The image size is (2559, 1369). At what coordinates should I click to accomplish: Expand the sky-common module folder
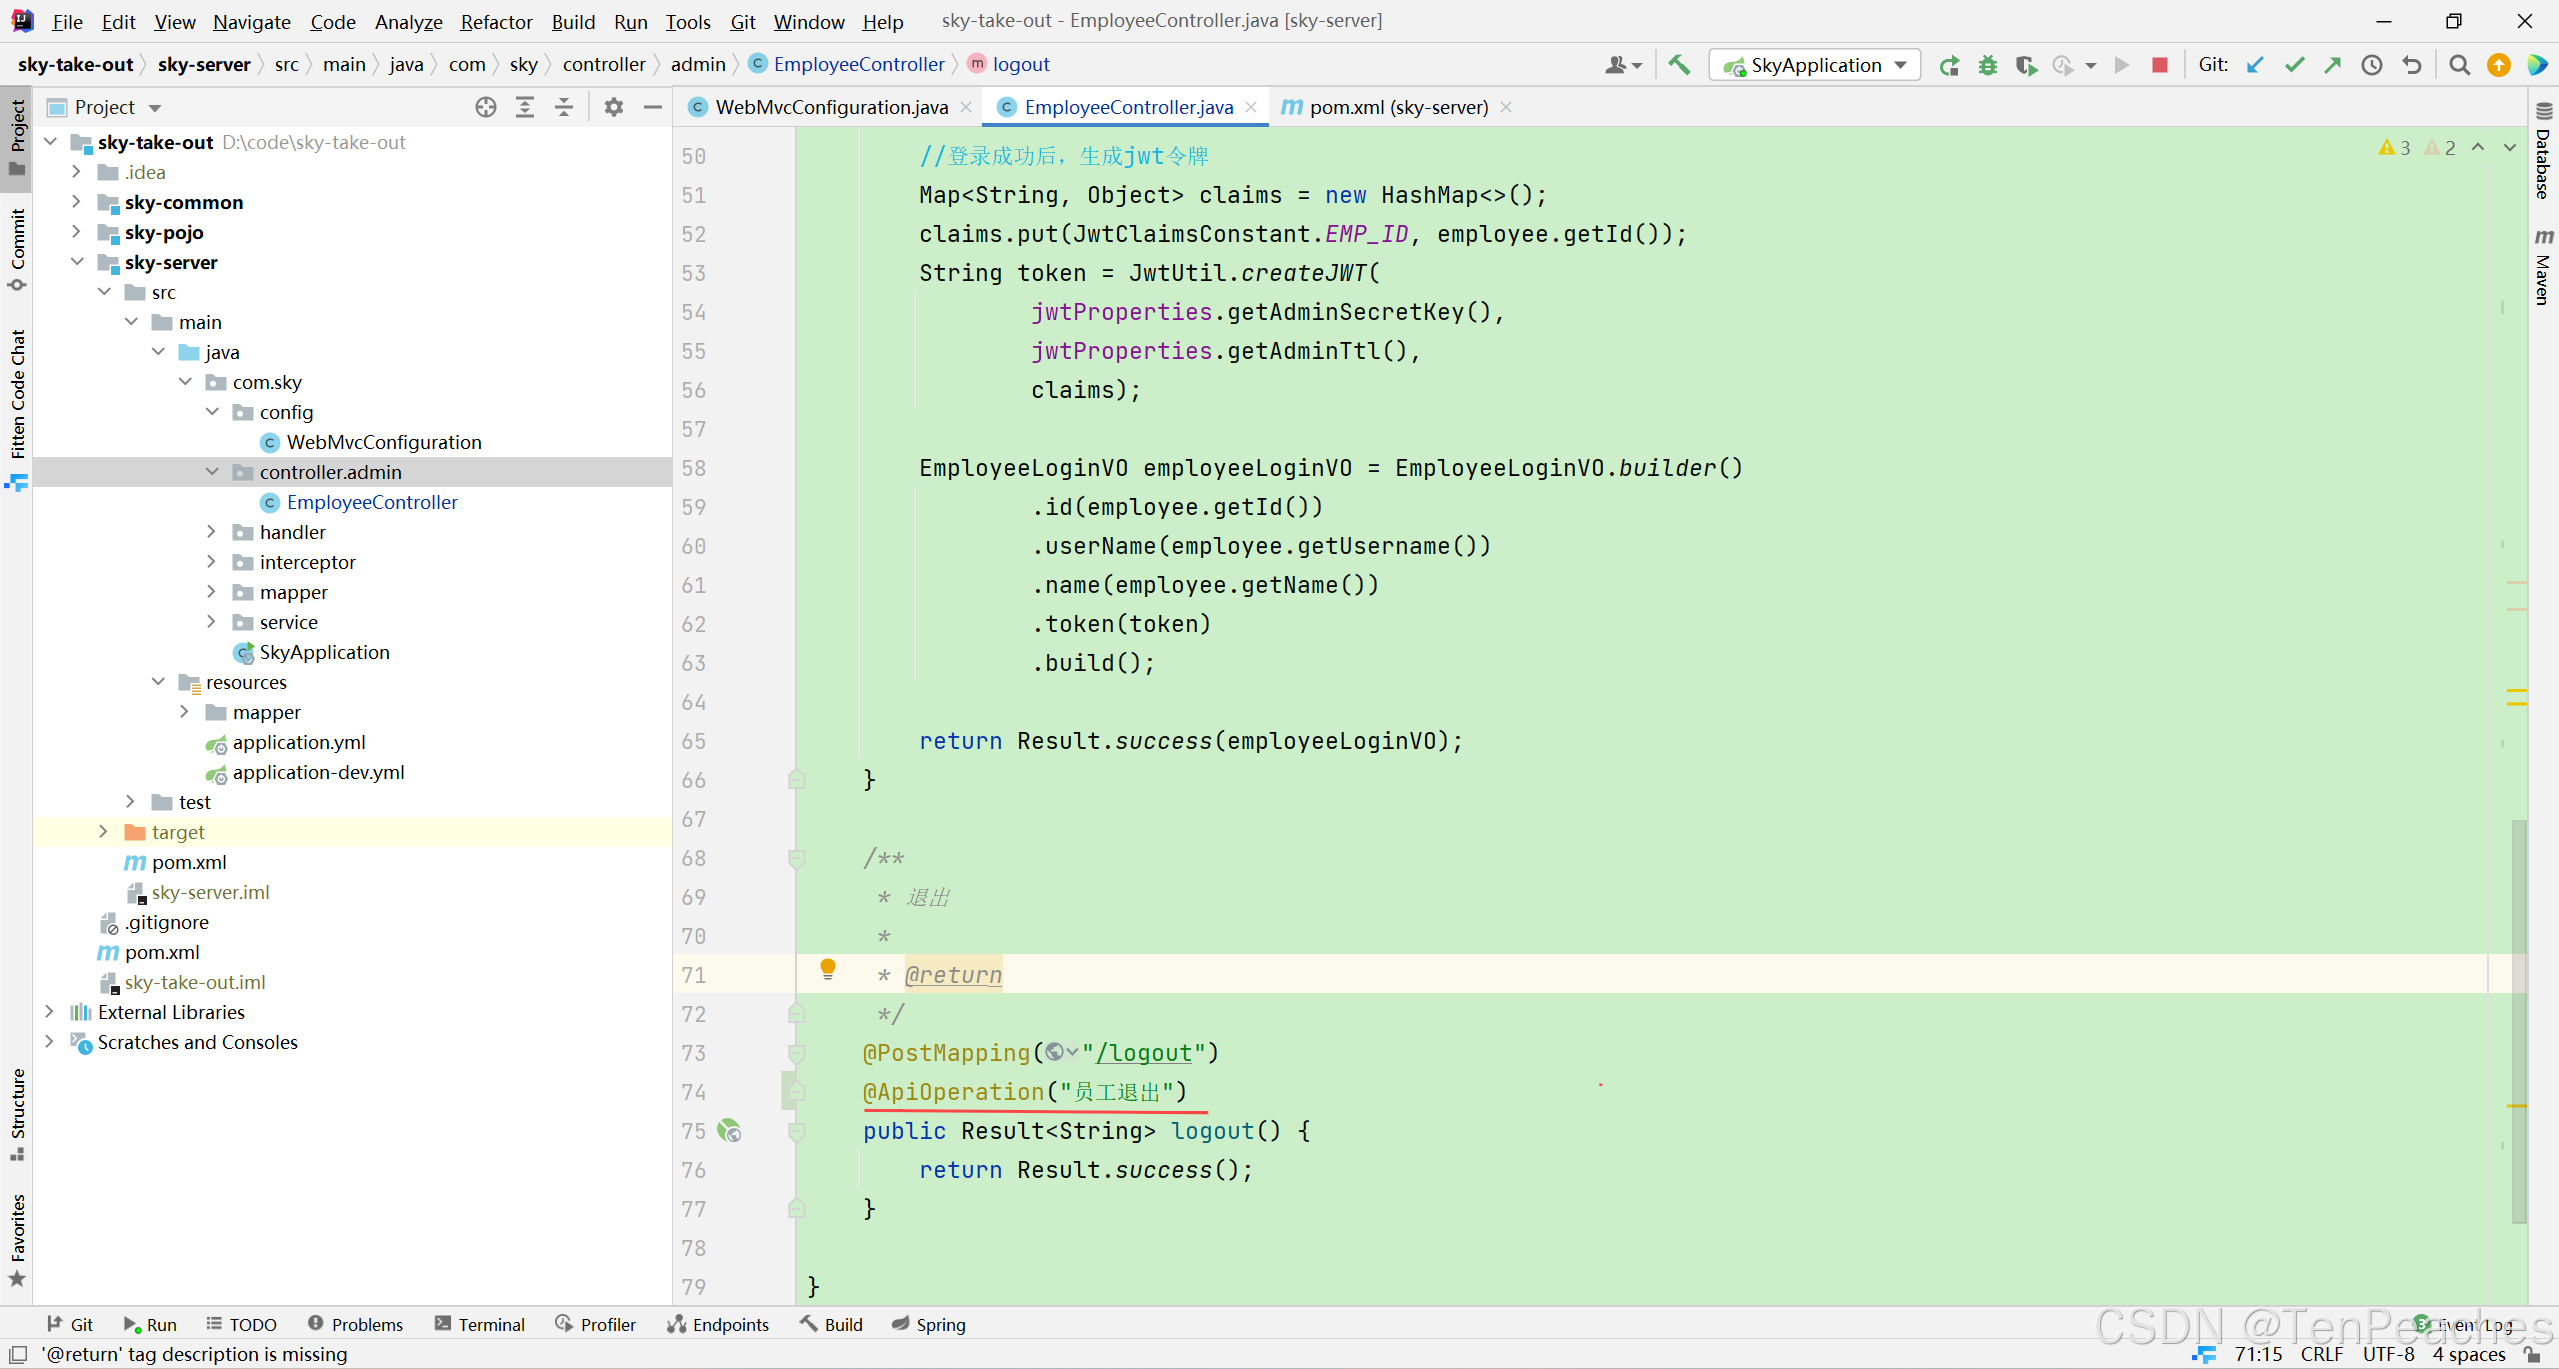tap(76, 202)
